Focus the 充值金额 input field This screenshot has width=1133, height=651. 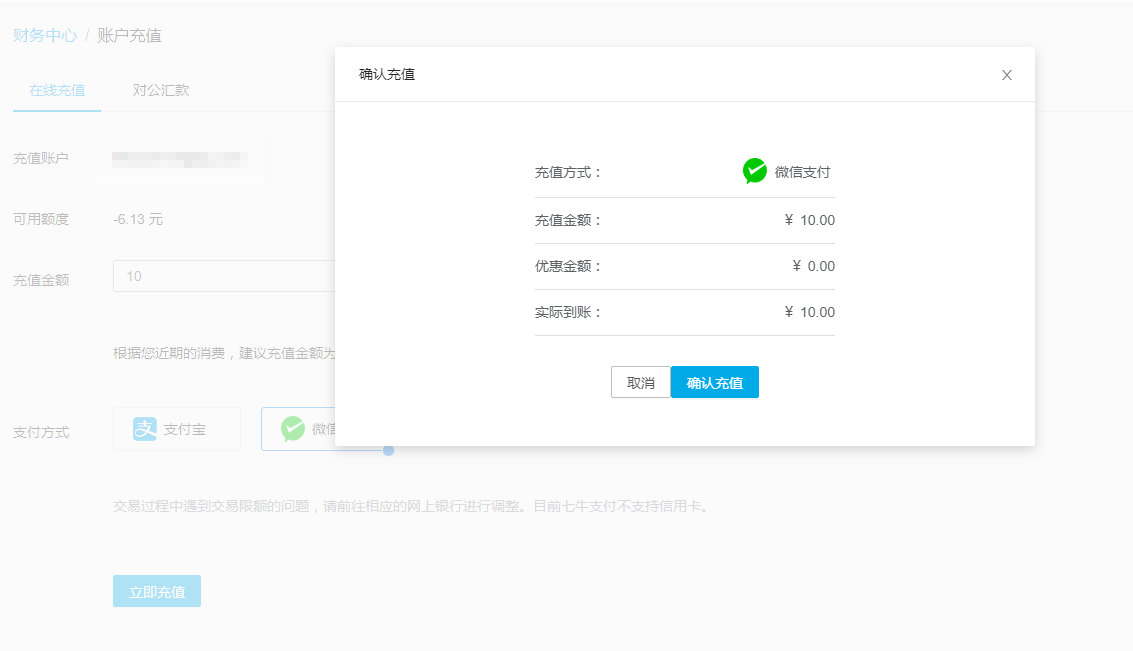coord(222,276)
